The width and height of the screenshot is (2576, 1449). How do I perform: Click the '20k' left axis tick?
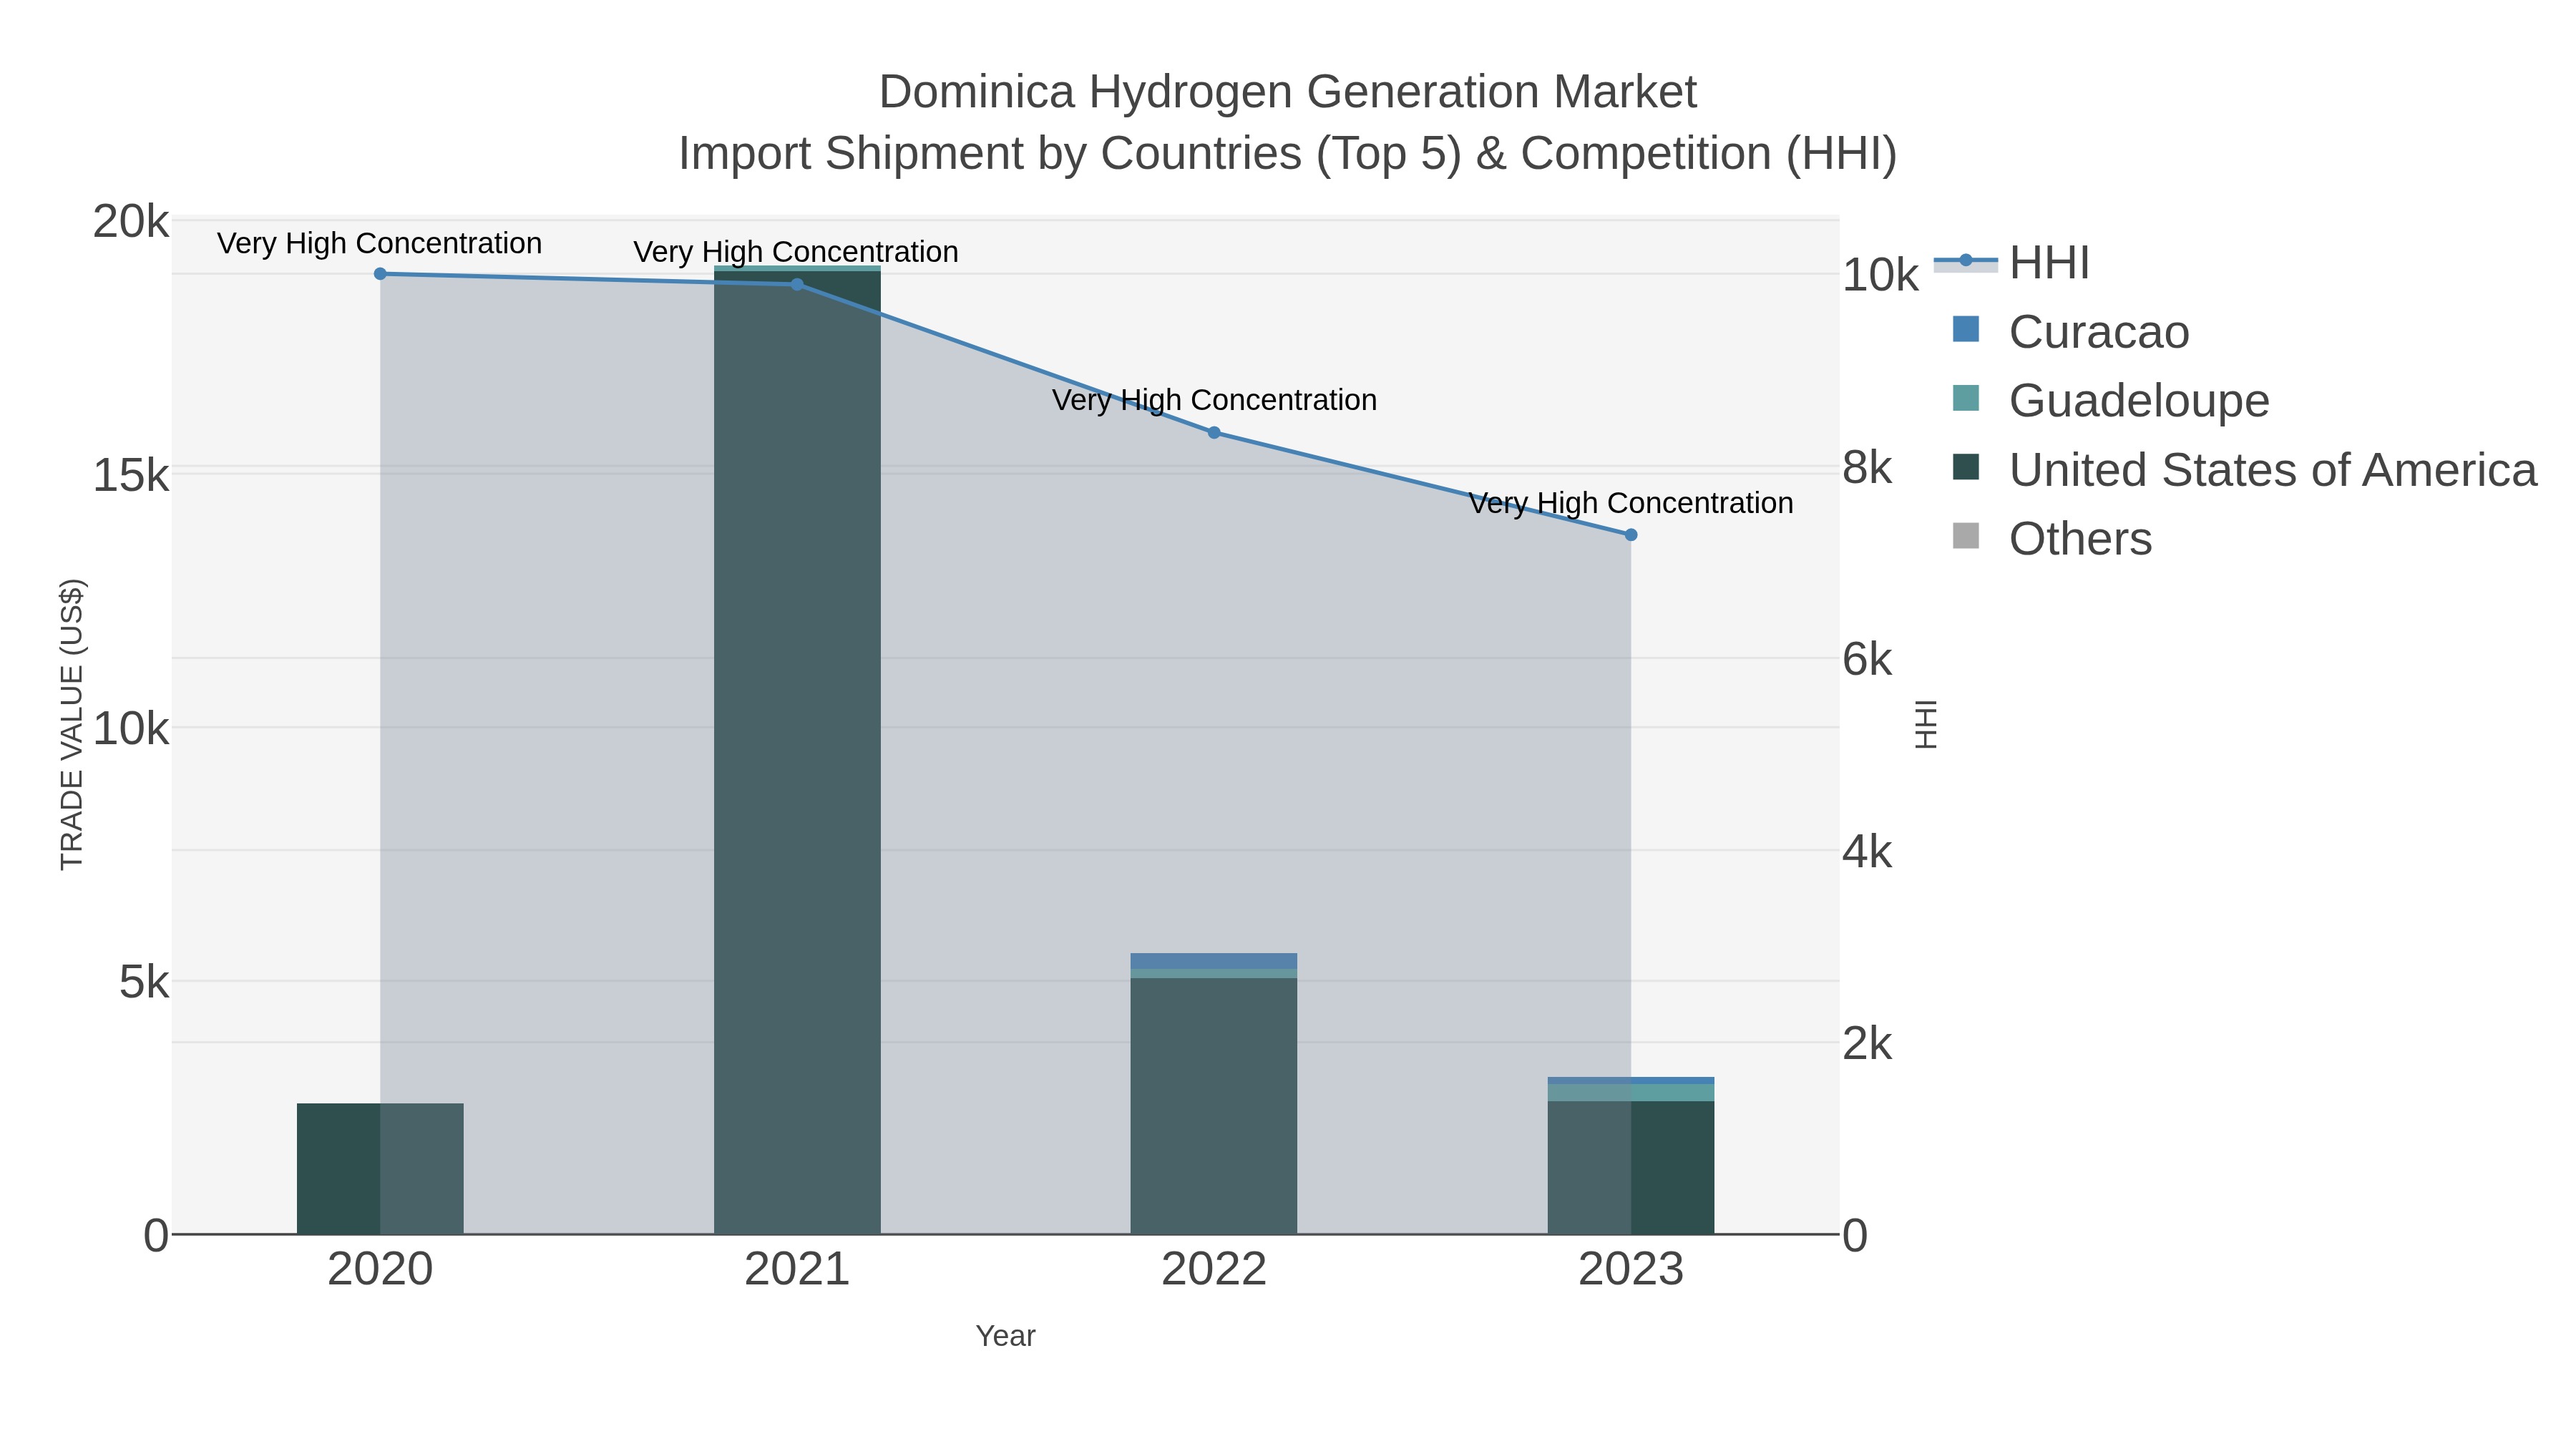pyautogui.click(x=131, y=222)
